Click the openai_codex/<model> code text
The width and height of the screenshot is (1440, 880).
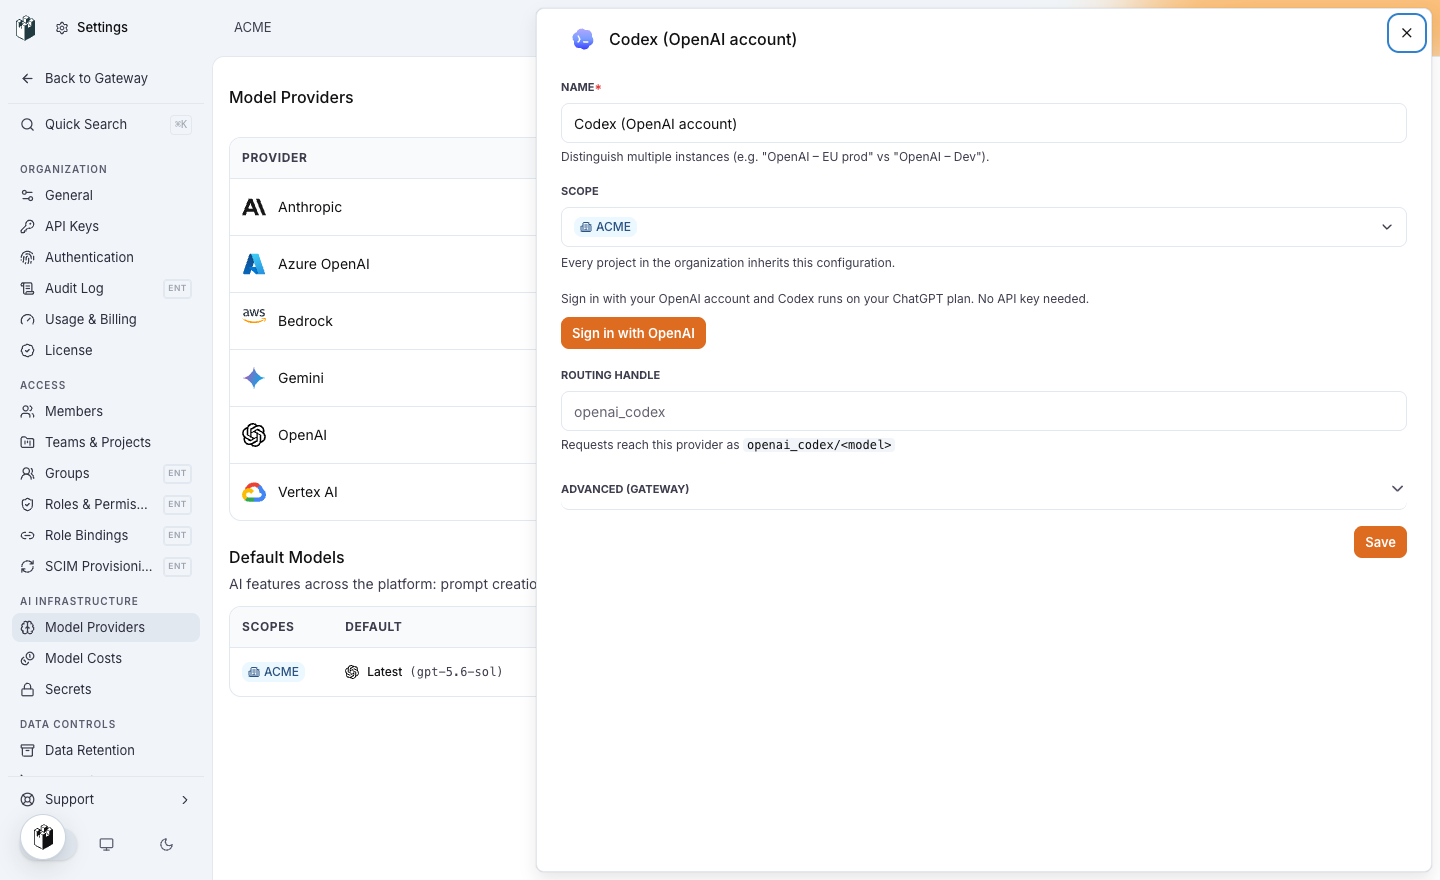tap(819, 445)
